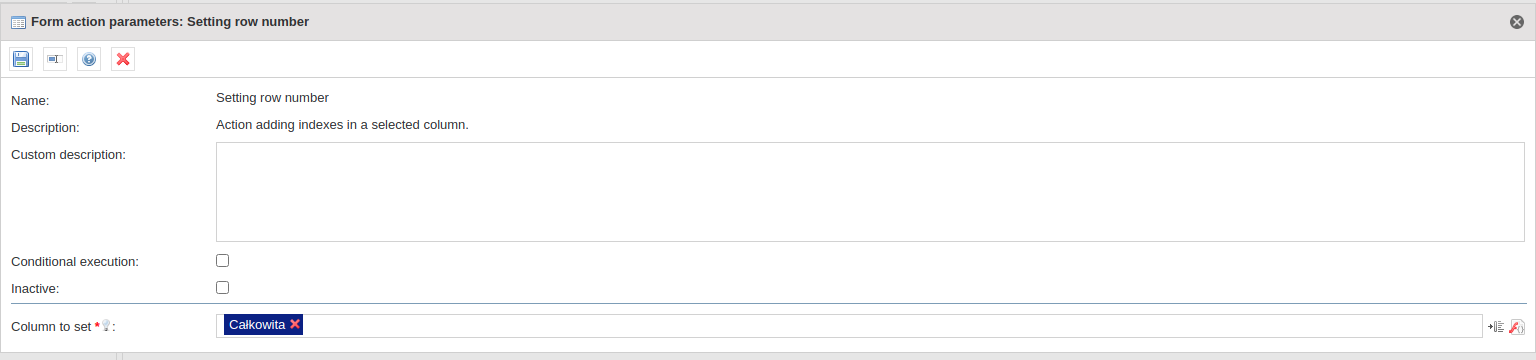Screen dimensions: 1536x360
Task: Click inside the Custom description text area
Action: click(870, 192)
